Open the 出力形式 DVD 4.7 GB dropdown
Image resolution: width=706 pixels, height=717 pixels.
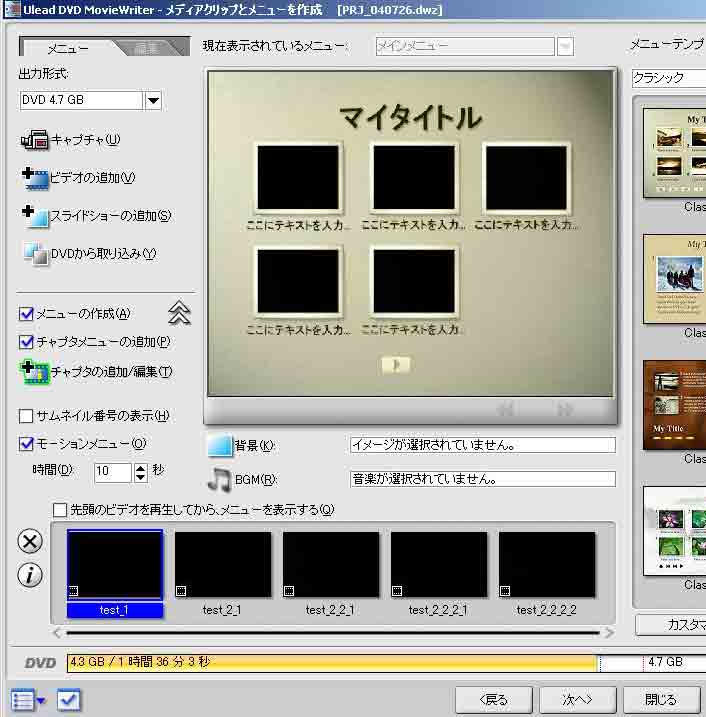[x=153, y=100]
